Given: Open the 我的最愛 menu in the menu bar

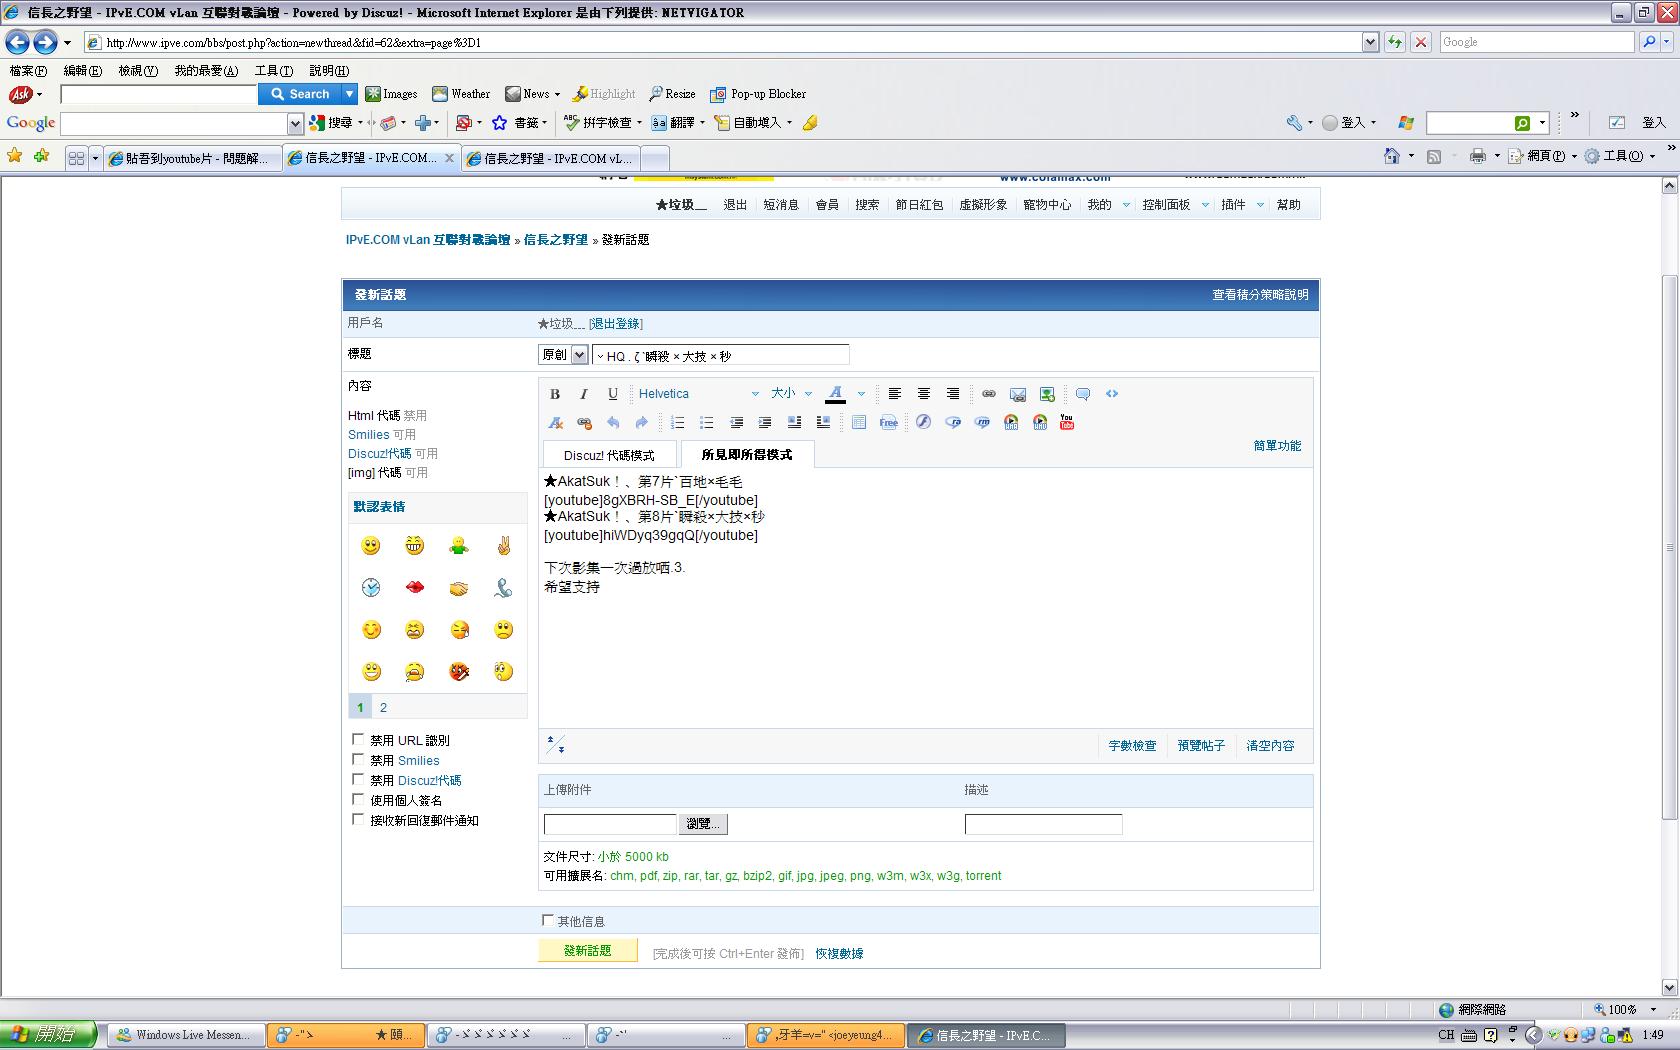Looking at the screenshot, I should click(x=206, y=71).
